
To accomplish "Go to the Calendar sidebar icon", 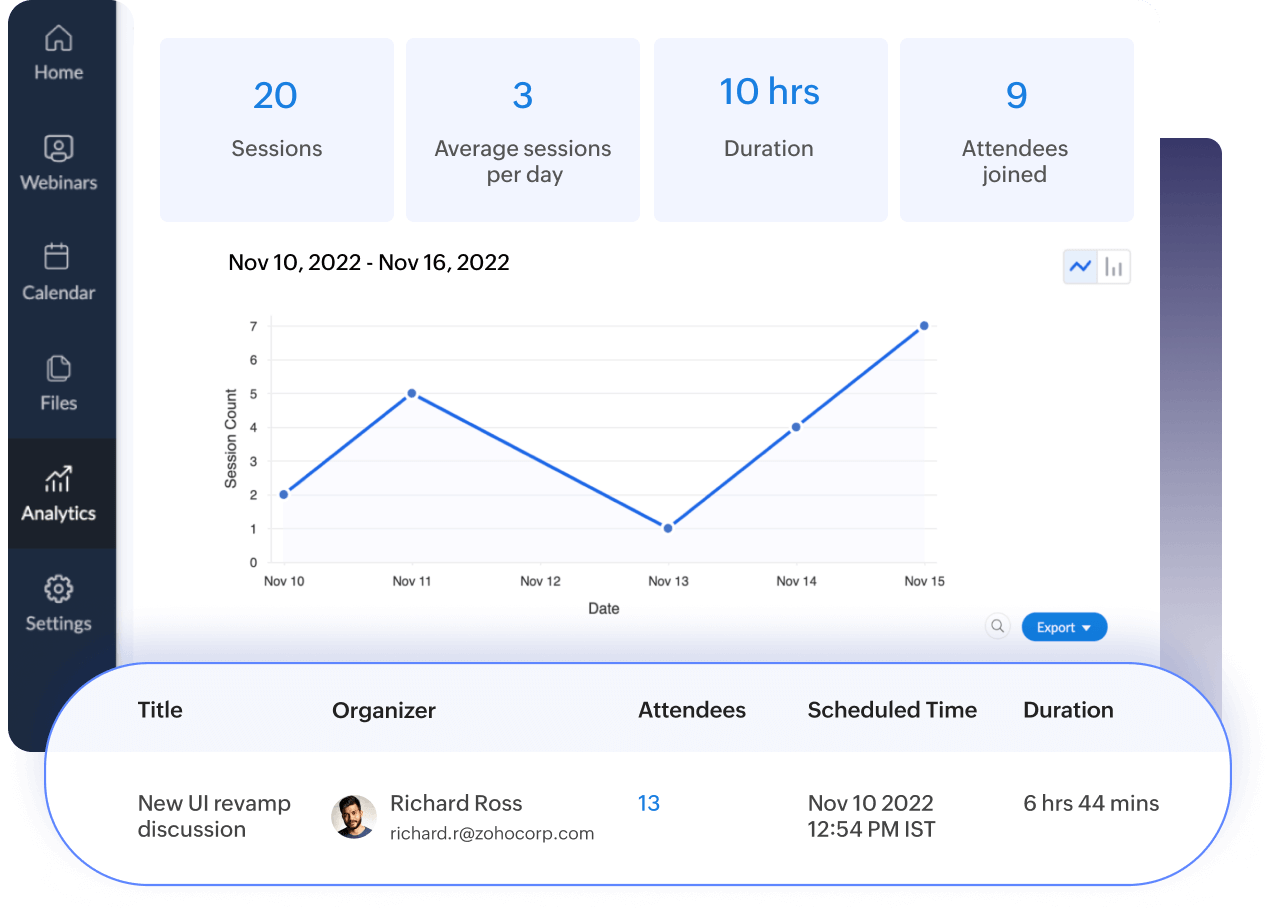I will 58,257.
